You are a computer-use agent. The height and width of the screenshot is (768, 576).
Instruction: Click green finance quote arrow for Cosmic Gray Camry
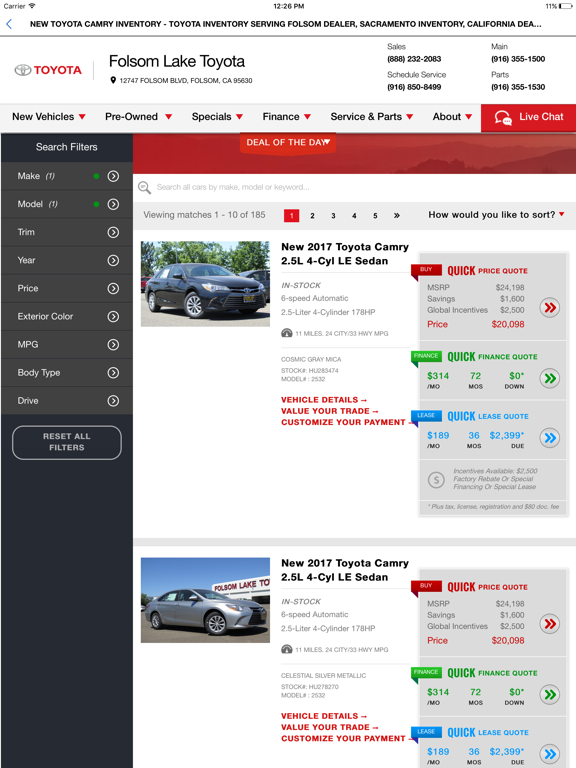pos(550,378)
